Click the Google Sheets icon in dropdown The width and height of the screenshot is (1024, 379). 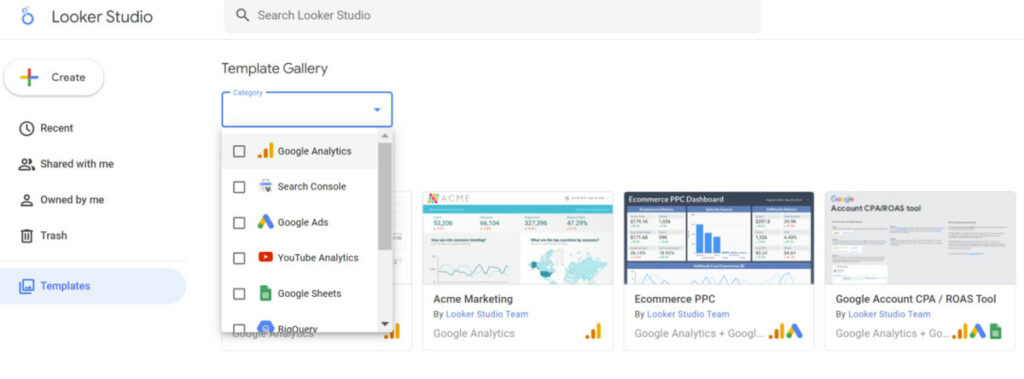click(265, 293)
